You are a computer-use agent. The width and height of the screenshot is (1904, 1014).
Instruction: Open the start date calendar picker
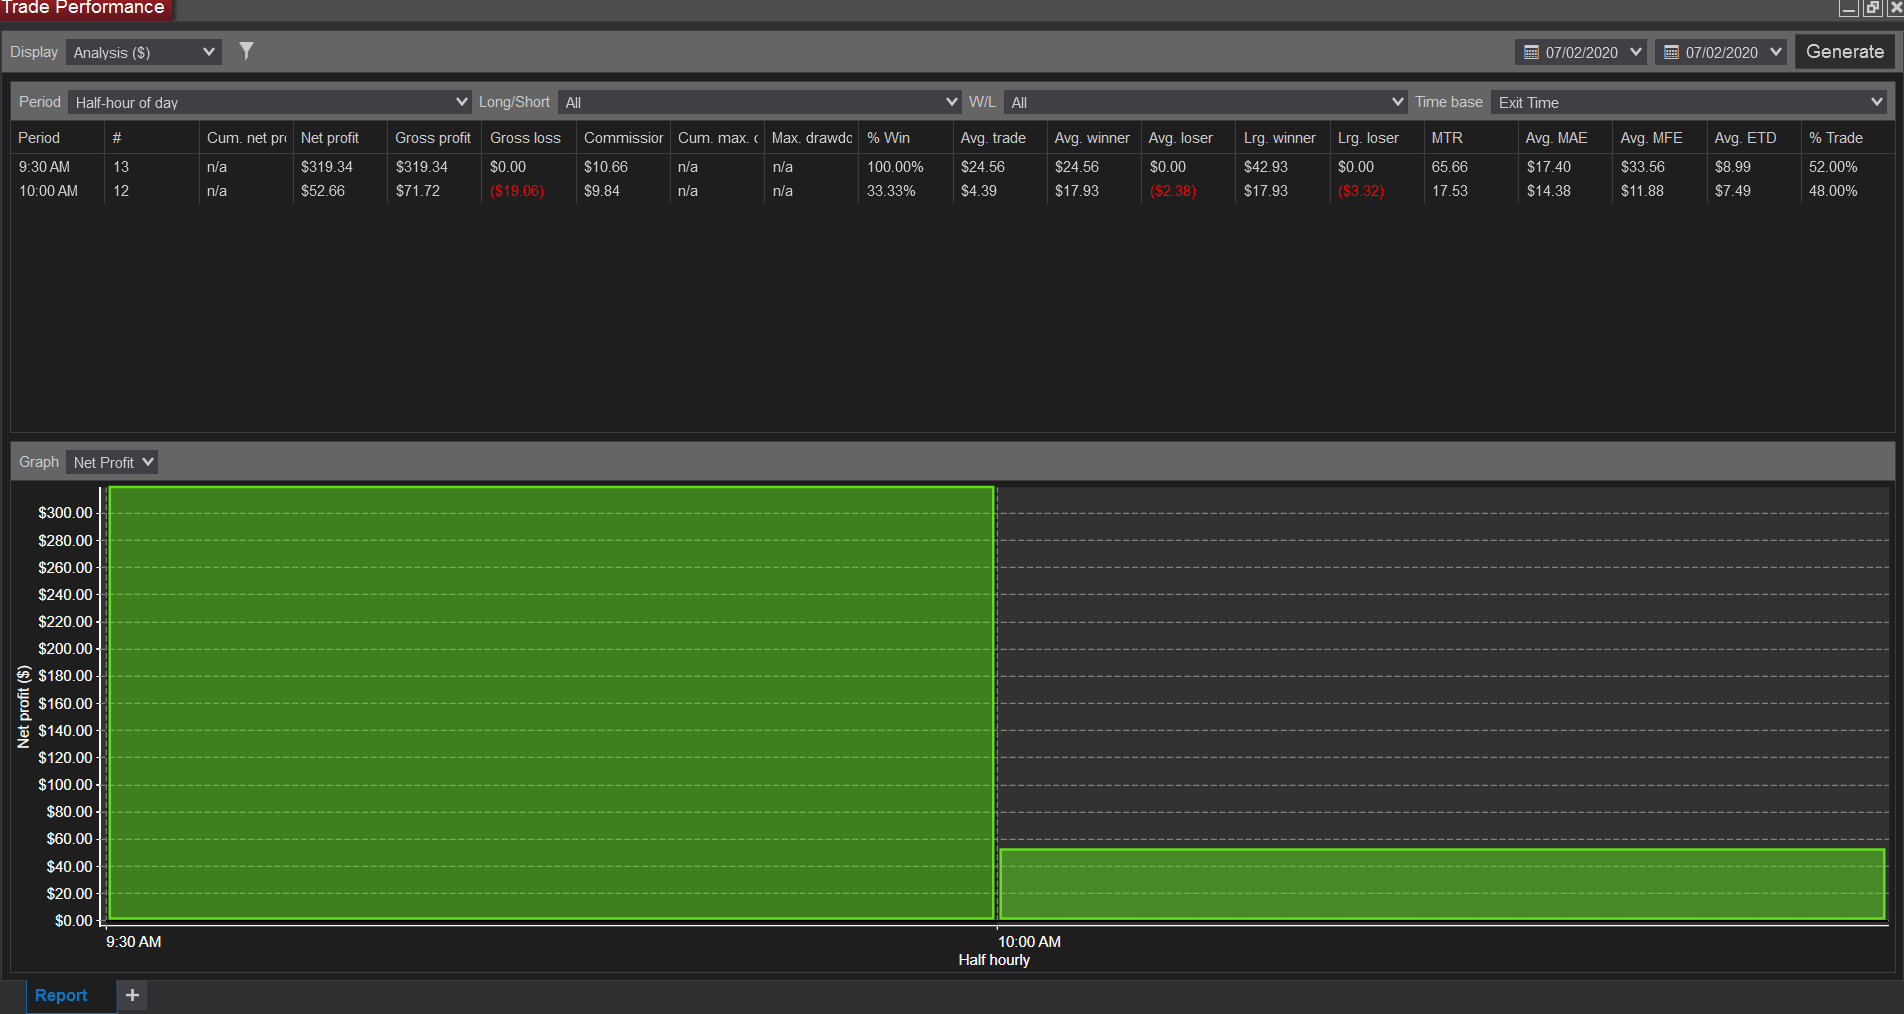pyautogui.click(x=1531, y=52)
